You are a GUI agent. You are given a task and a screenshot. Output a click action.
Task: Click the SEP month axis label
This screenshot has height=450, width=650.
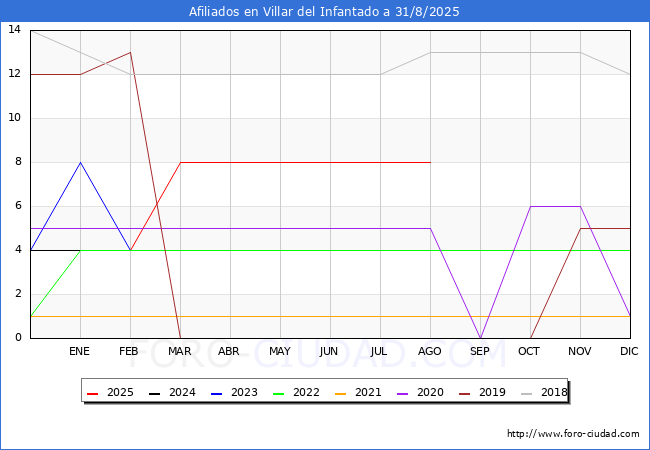(480, 351)
